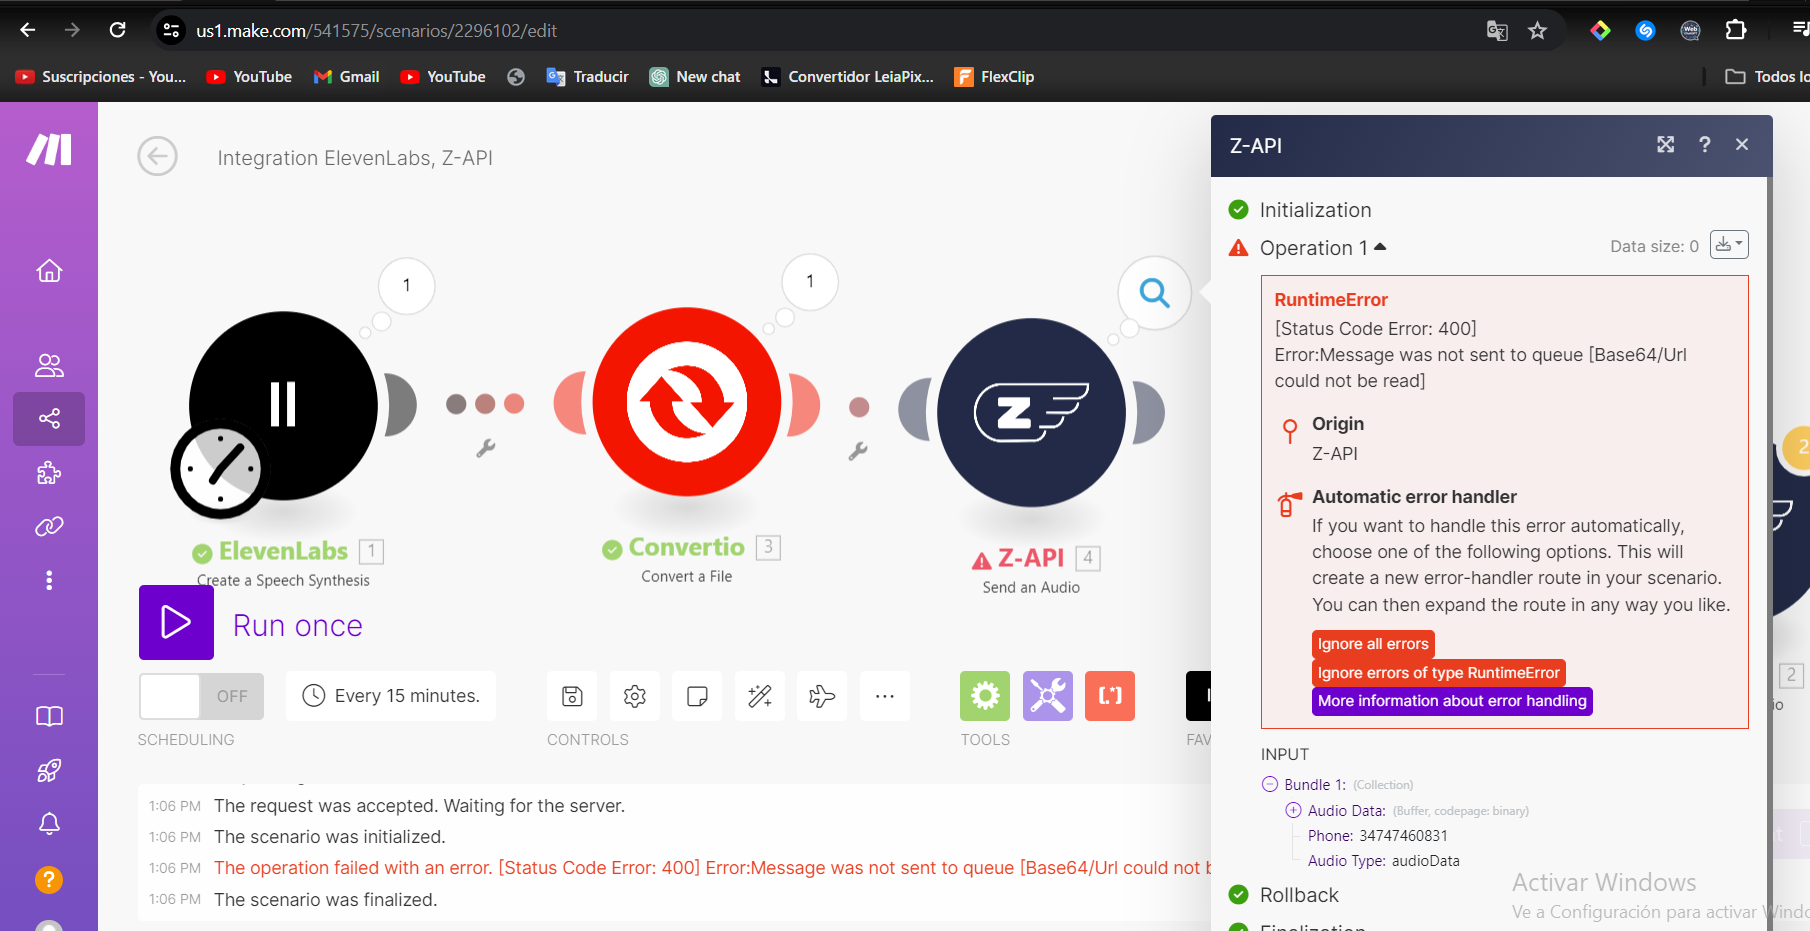Viewport: 1810px width, 931px height.
Task: Expand the Z-API panel to fullscreen
Action: click(1665, 145)
